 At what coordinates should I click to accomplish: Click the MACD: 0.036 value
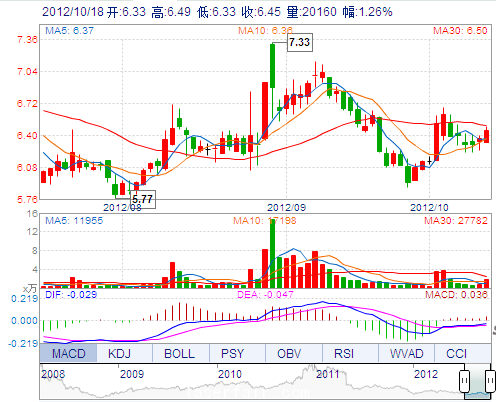click(x=456, y=295)
